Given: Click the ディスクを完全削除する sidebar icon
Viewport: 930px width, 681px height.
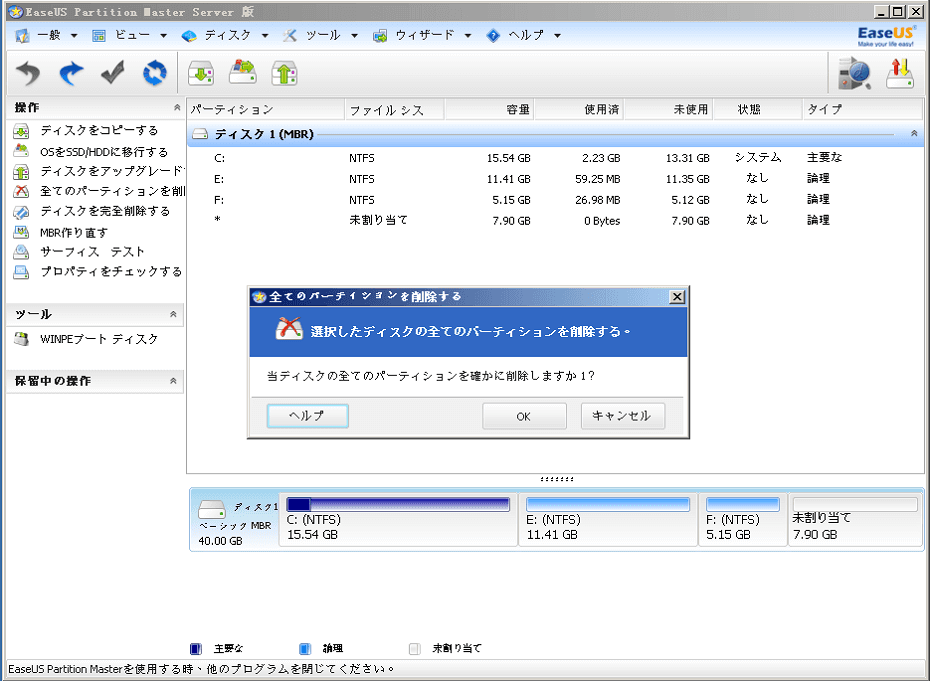Looking at the screenshot, I should tap(21, 212).
